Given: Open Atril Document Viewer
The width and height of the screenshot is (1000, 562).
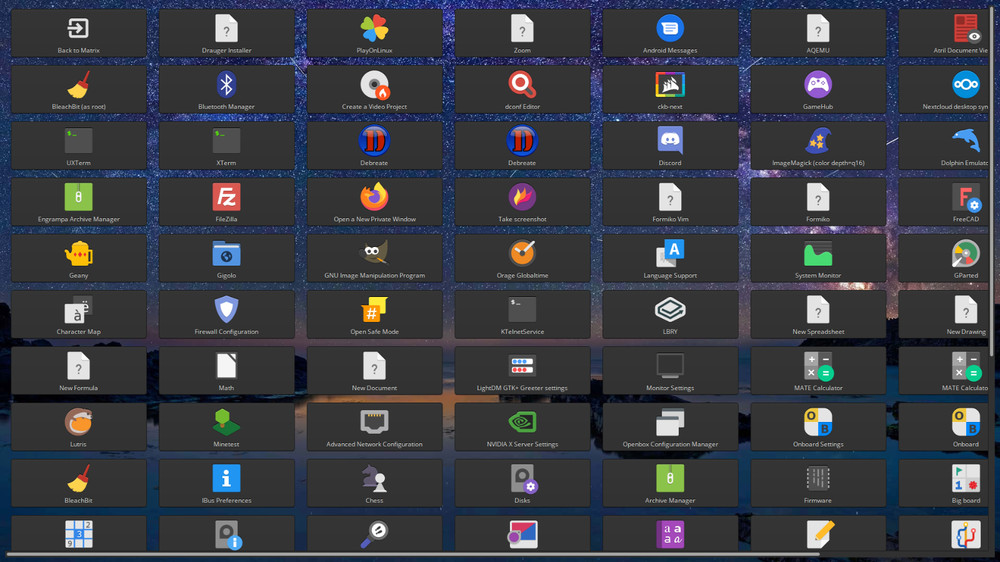Looking at the screenshot, I should pyautogui.click(x=944, y=33).
